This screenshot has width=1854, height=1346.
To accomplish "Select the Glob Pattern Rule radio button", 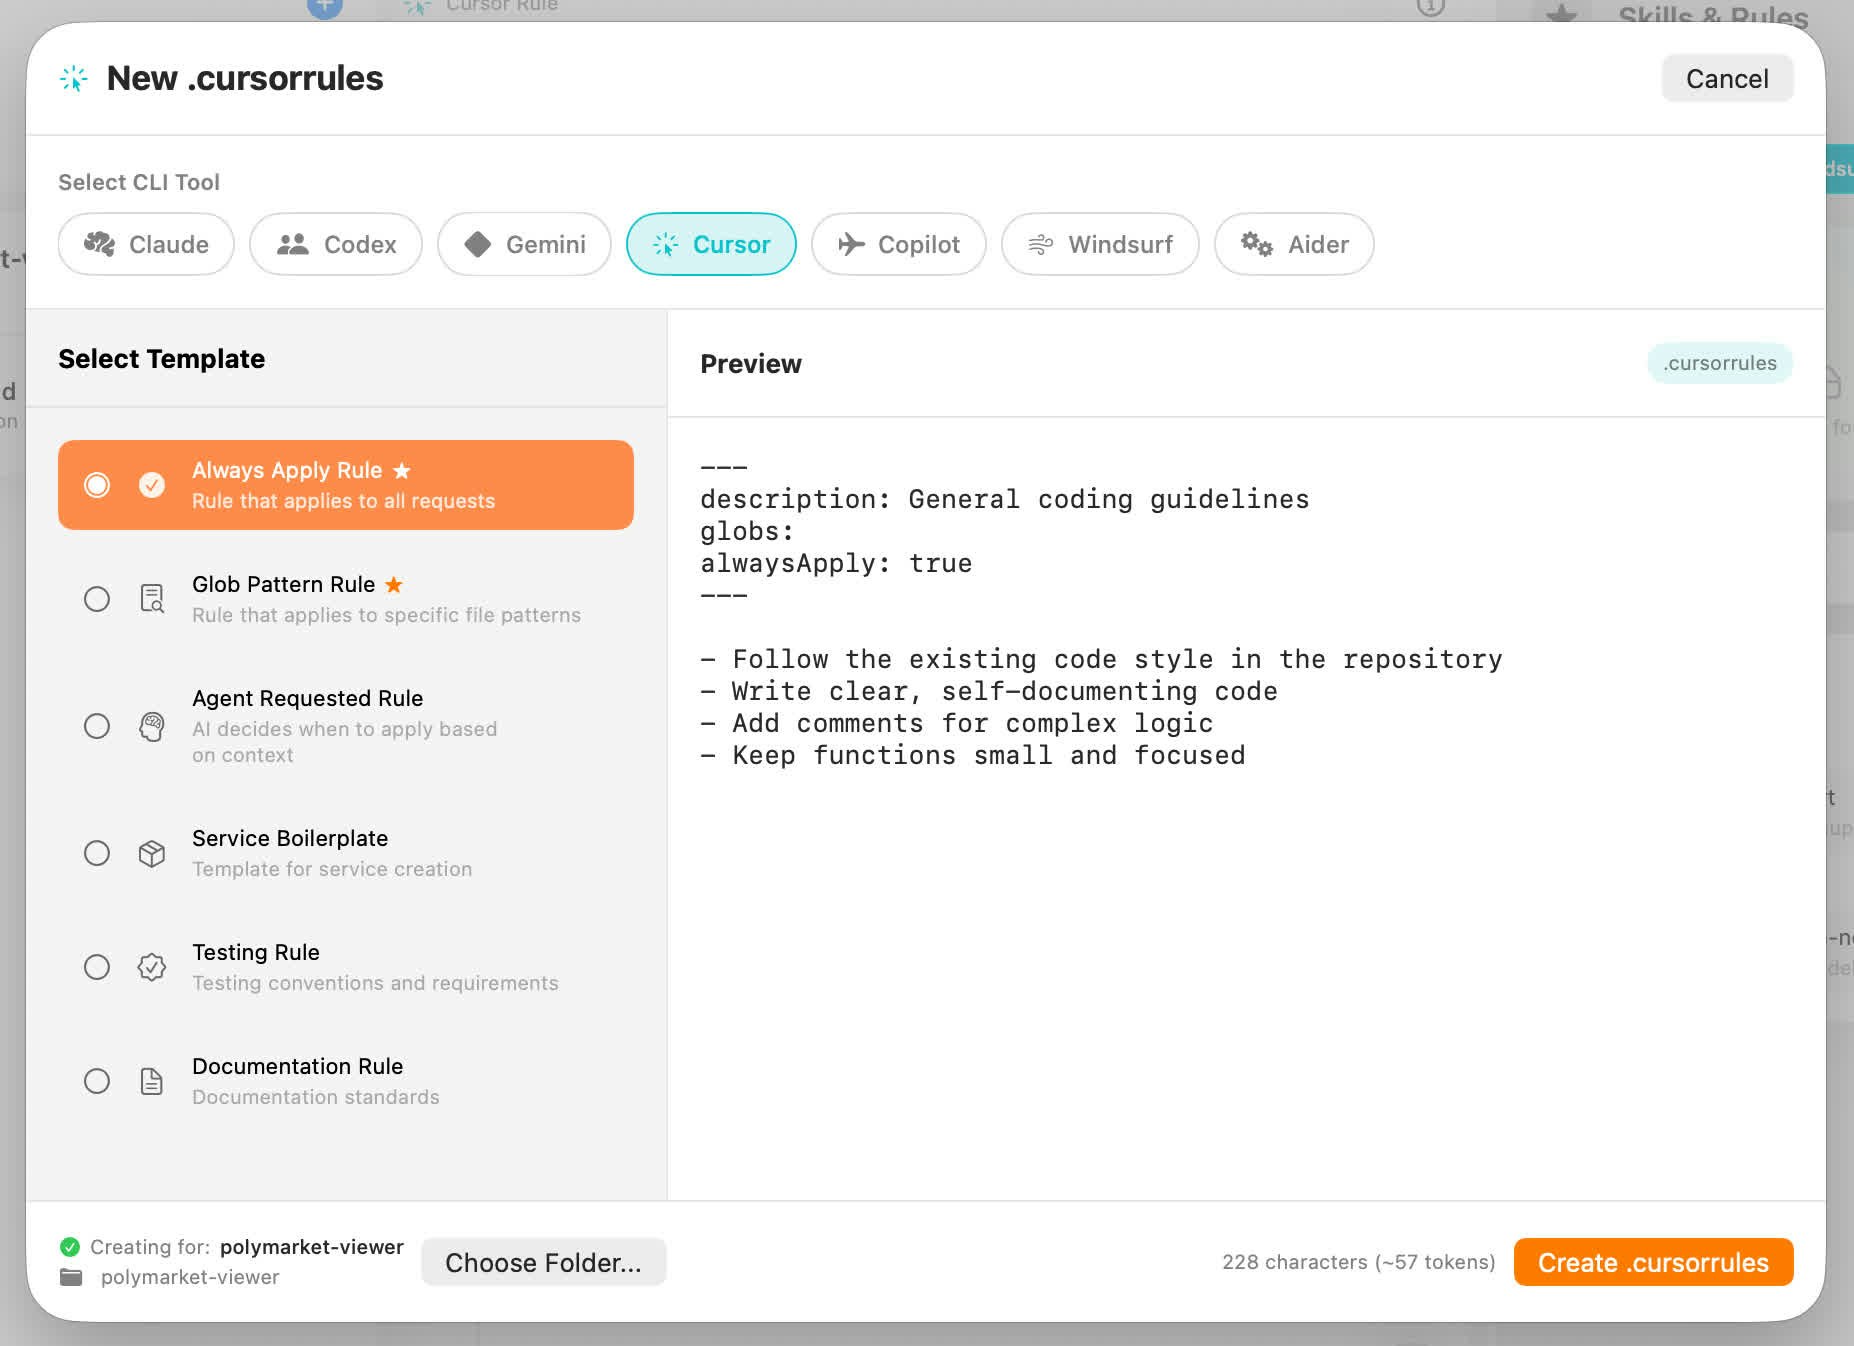I will [x=97, y=599].
